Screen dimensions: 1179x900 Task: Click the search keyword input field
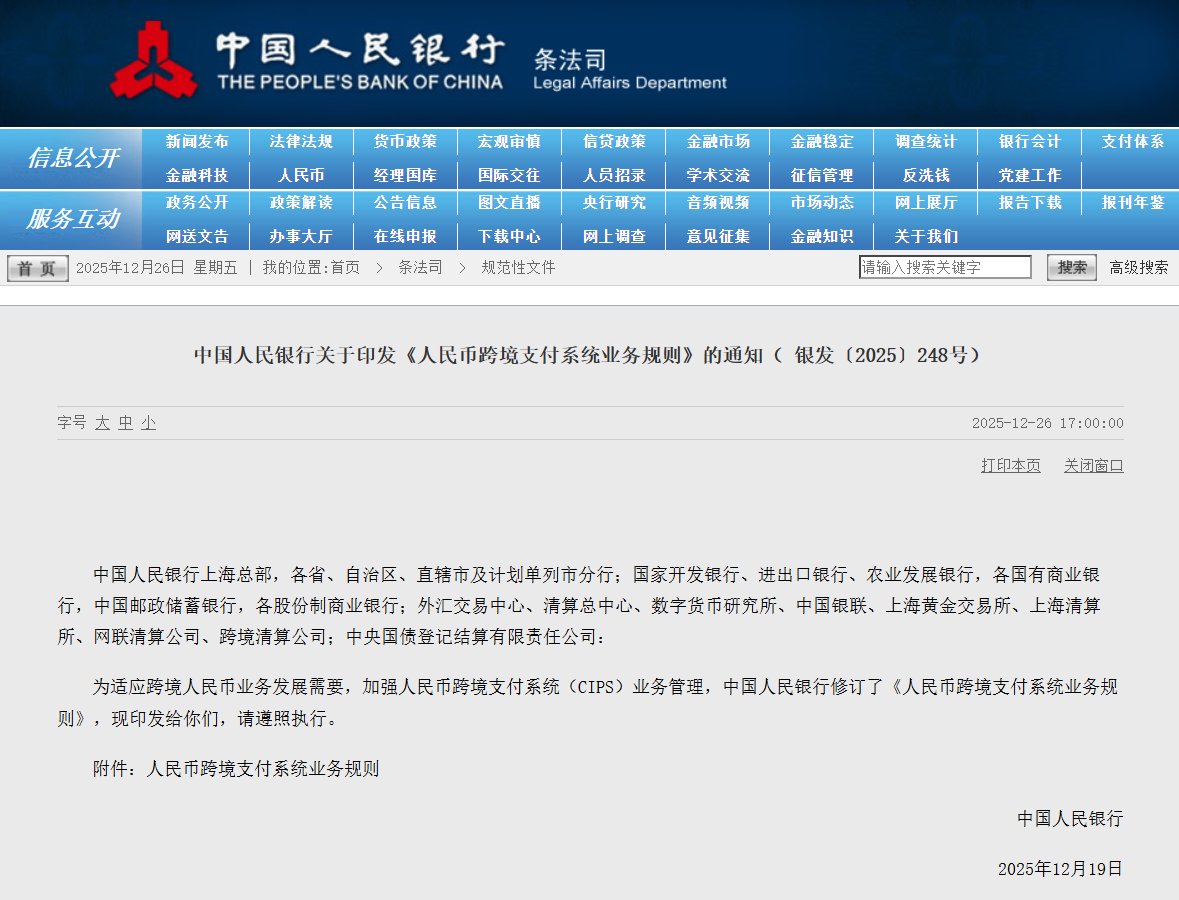(945, 266)
